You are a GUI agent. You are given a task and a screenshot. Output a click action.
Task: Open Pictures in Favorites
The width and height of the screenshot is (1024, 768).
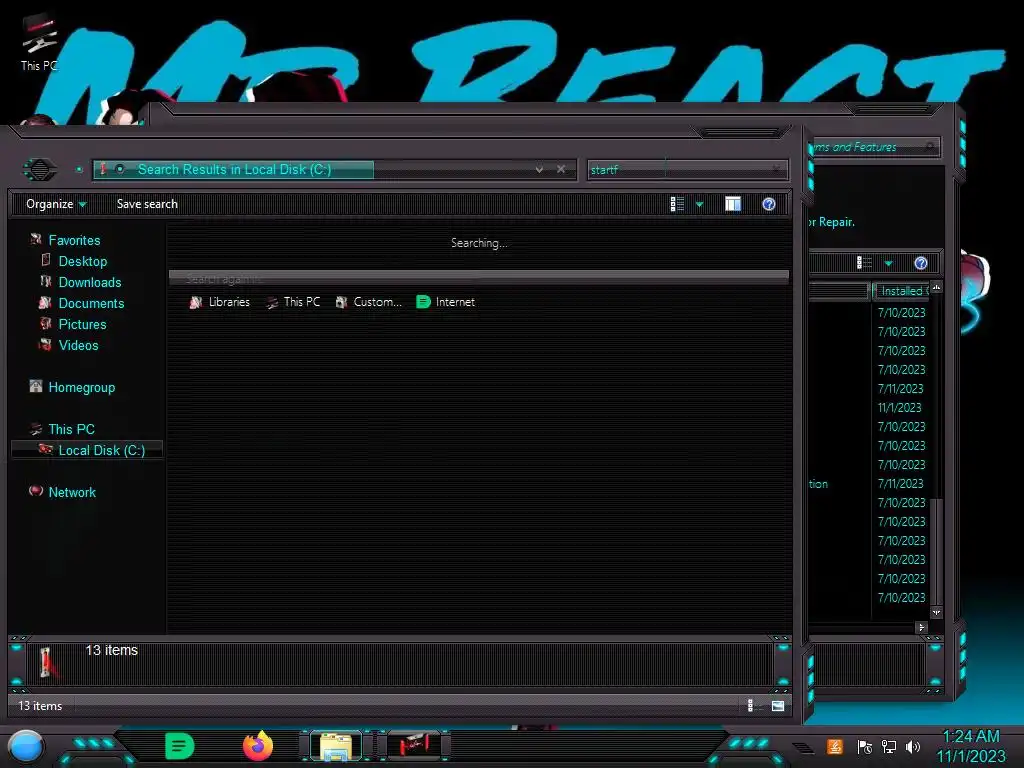click(x=82, y=324)
